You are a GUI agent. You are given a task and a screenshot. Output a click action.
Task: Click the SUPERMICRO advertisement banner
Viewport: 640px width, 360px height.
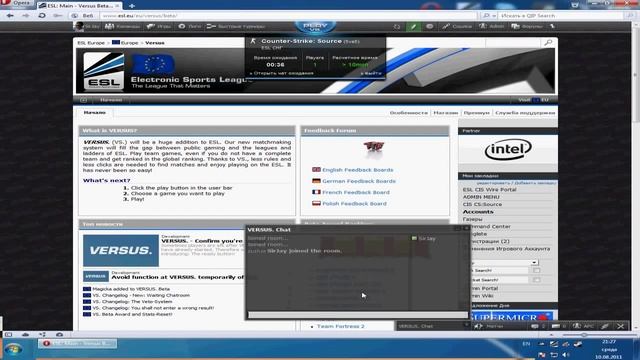click(512, 316)
